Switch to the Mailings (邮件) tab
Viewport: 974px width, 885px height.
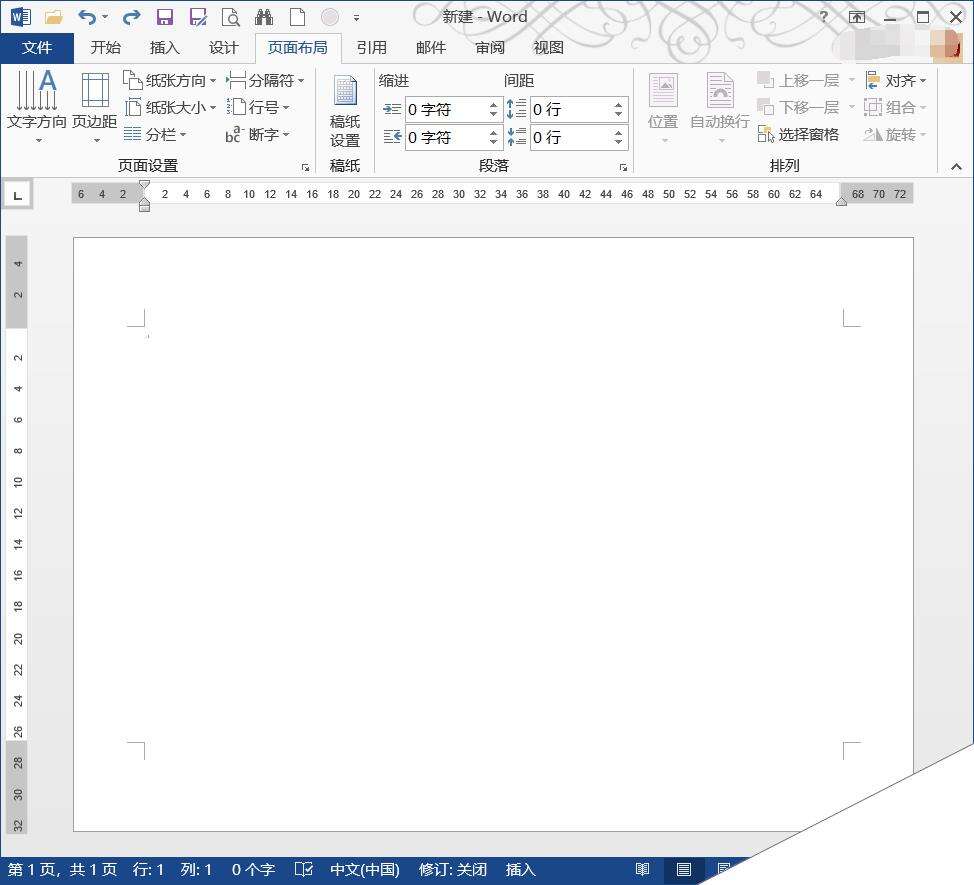pyautogui.click(x=431, y=48)
